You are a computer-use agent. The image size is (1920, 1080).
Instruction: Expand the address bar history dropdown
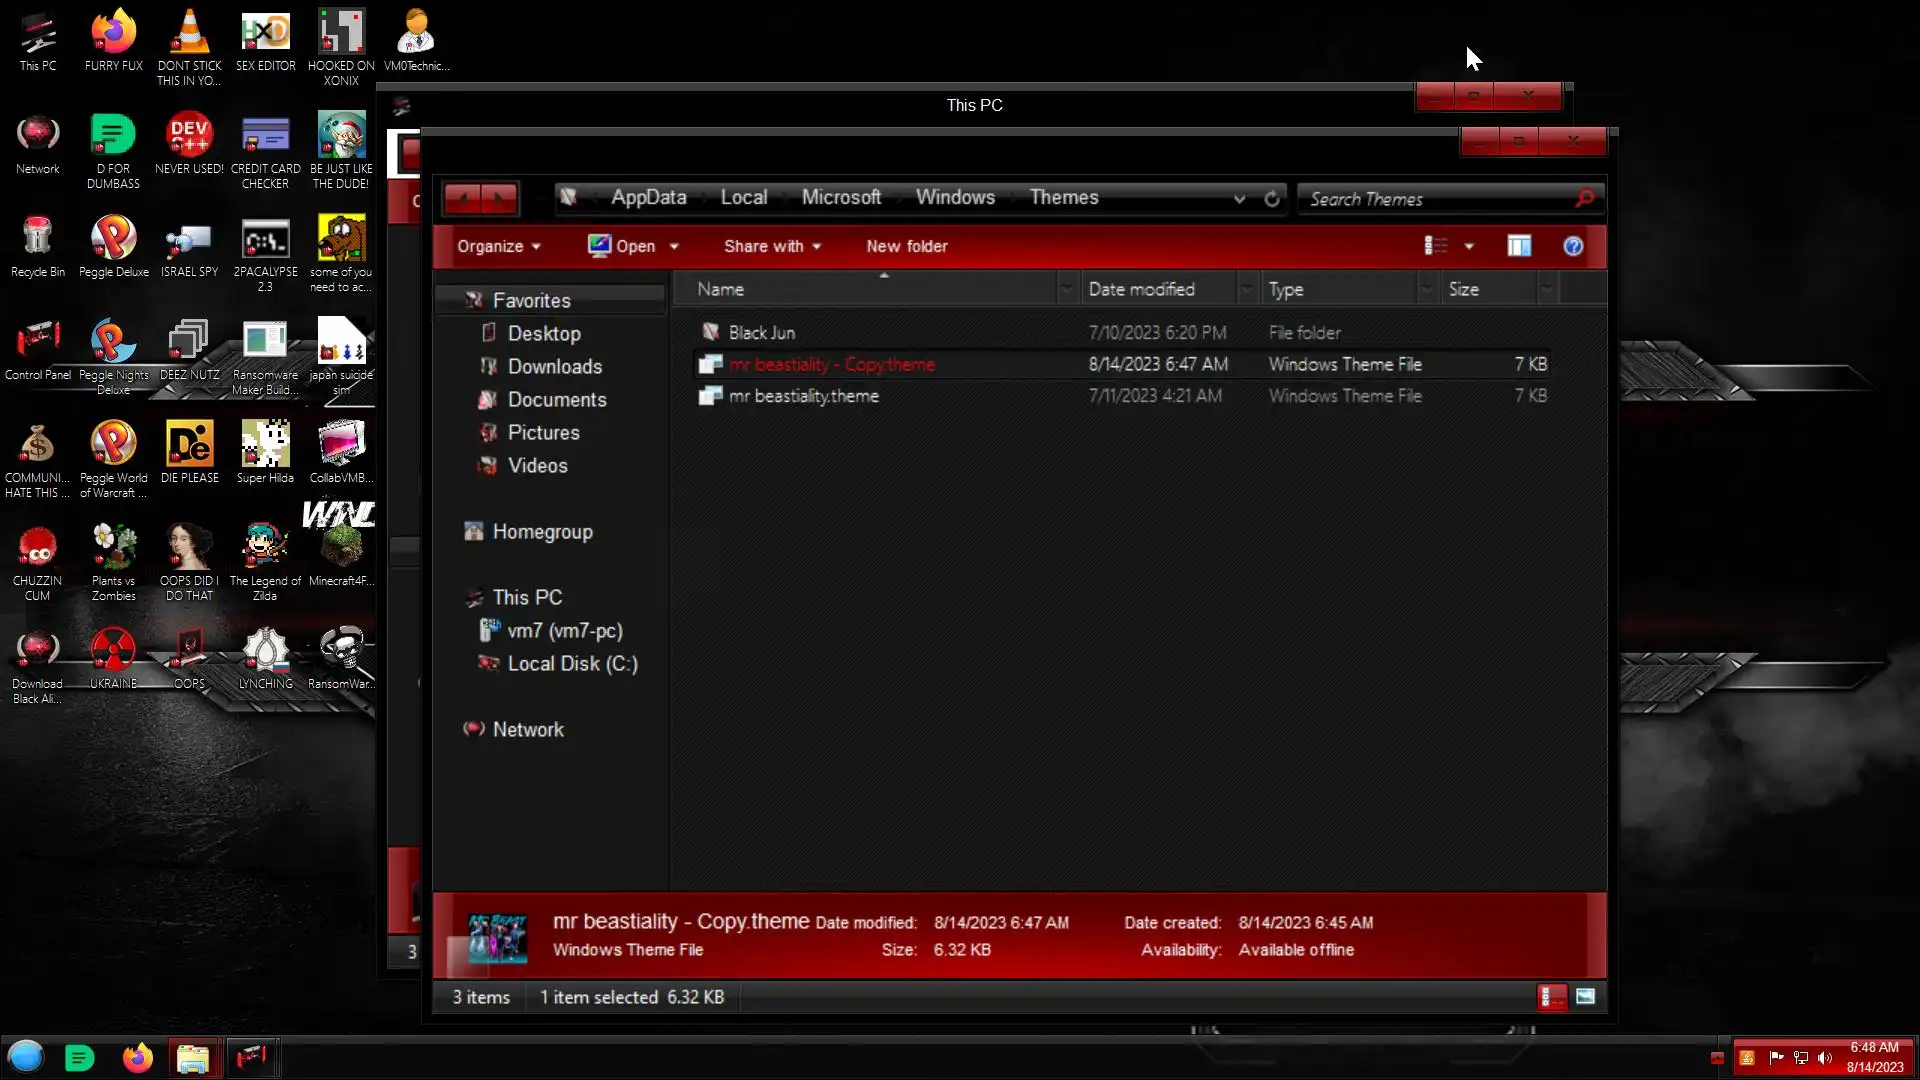tap(1240, 199)
